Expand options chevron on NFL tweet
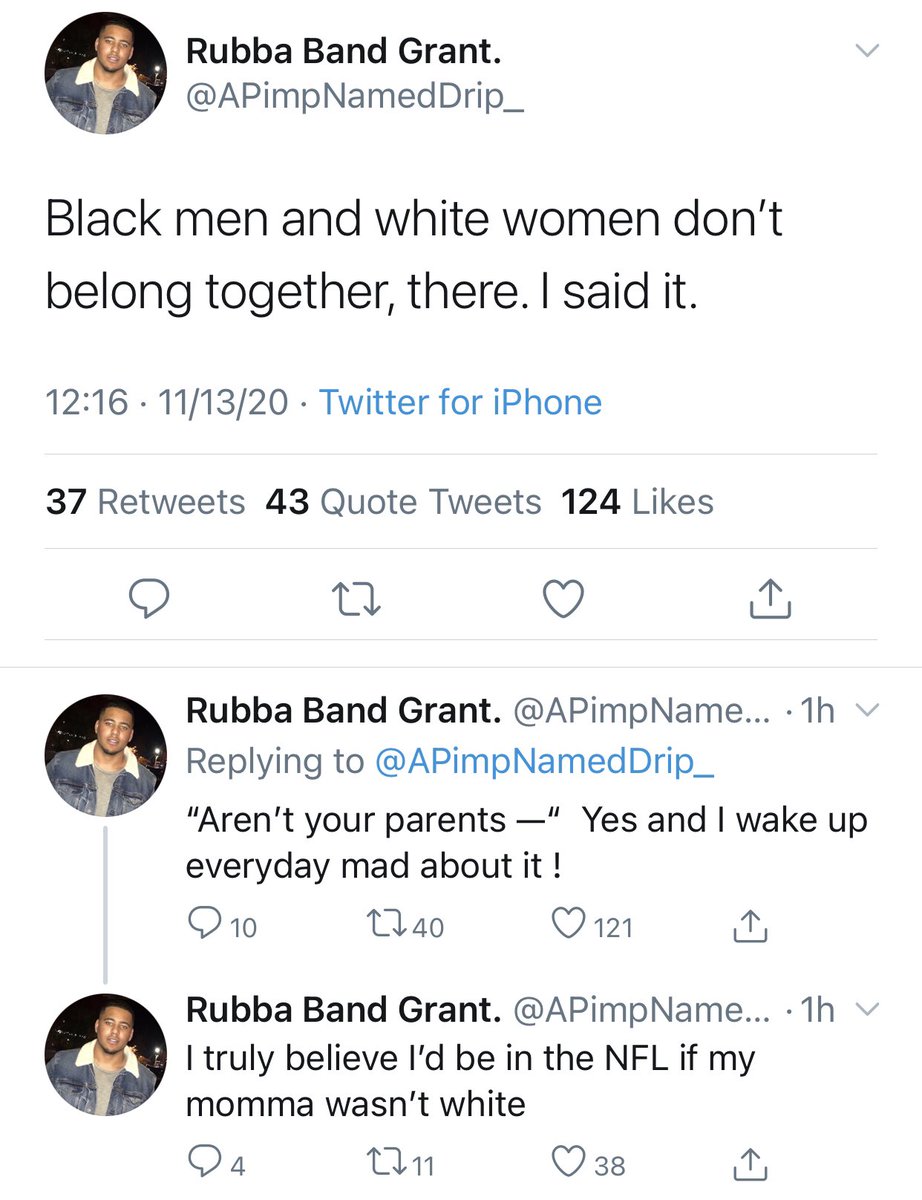Screen dimensions: 922x1200 (868, 1010)
